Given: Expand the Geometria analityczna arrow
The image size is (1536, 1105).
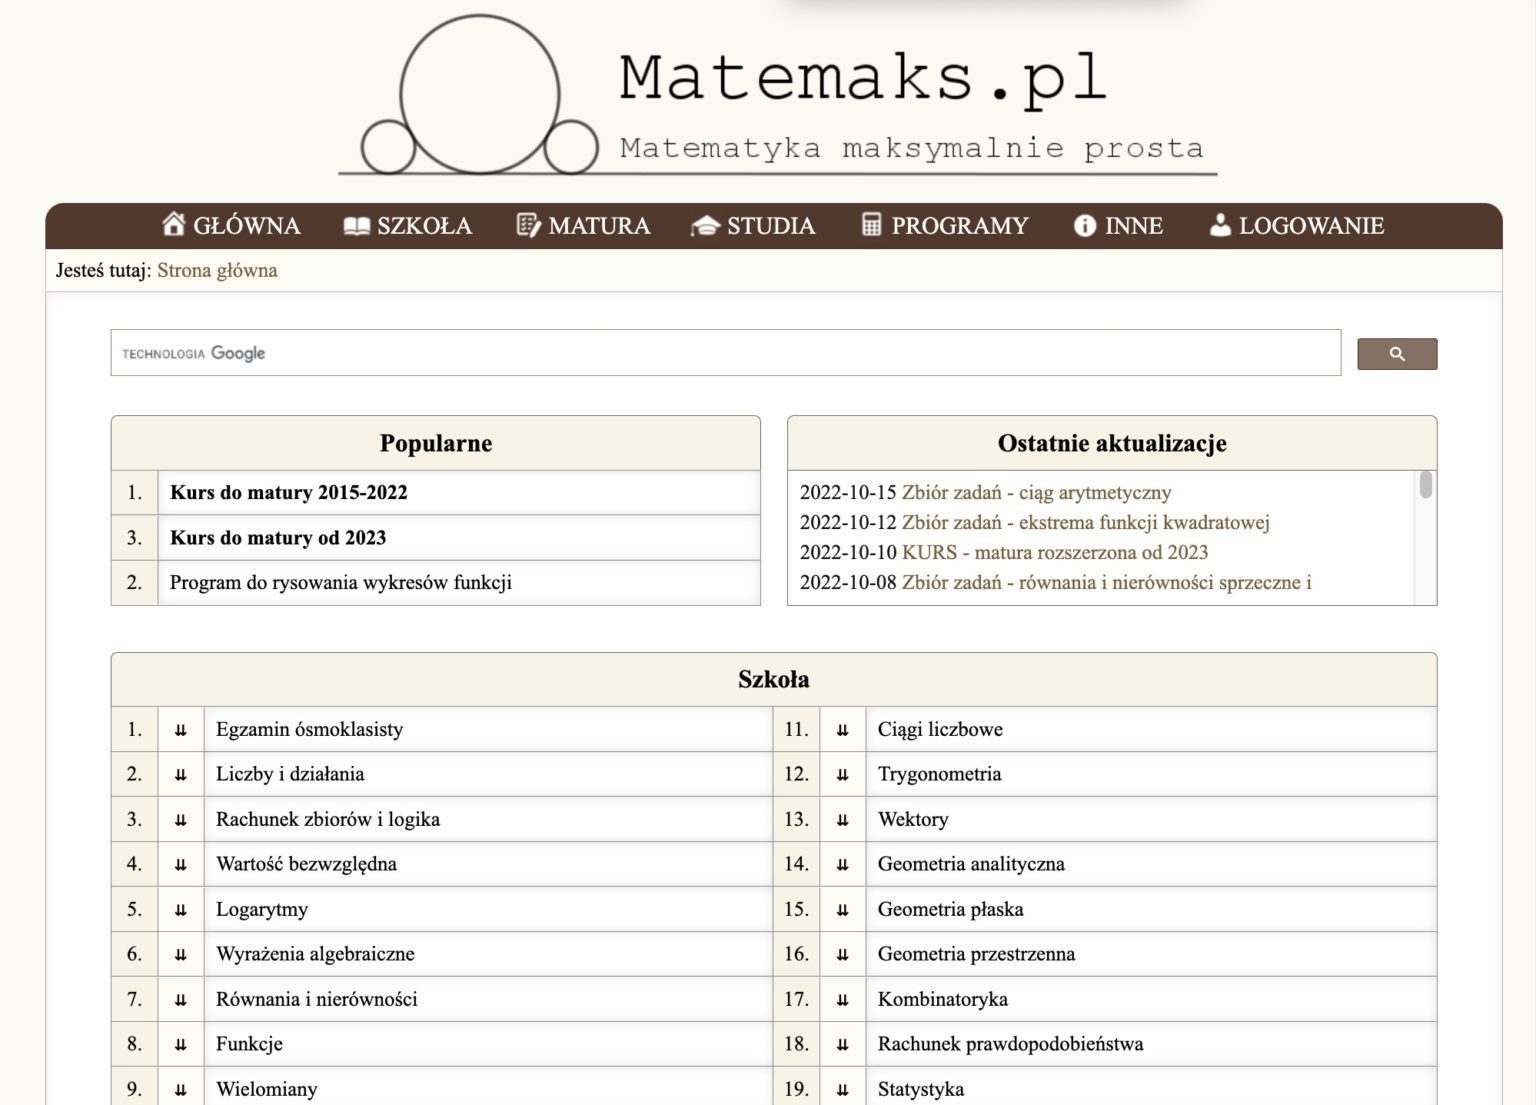Looking at the screenshot, I should (x=843, y=865).
